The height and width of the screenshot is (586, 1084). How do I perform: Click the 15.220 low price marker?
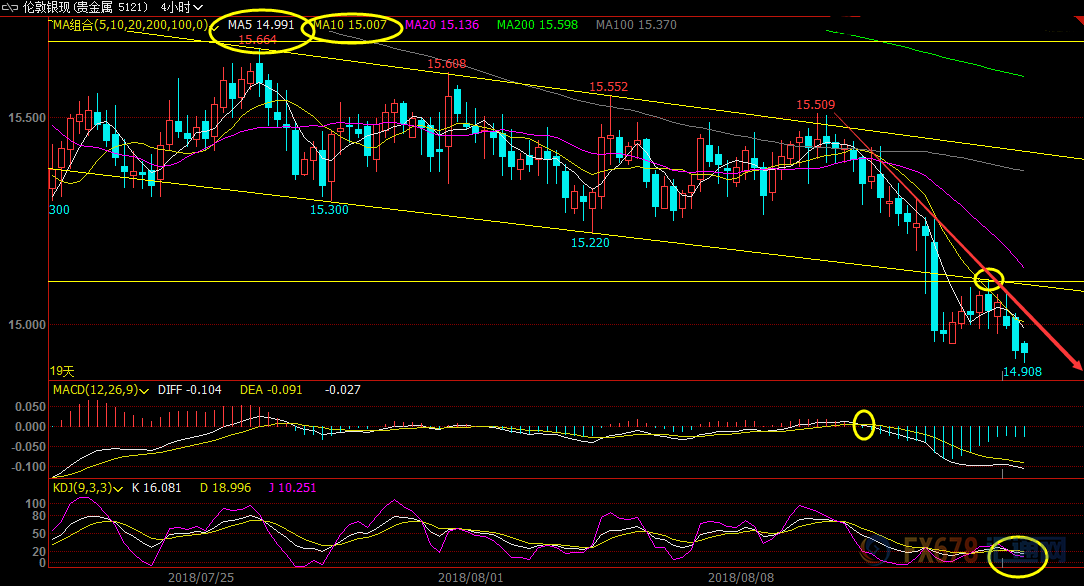pos(591,242)
